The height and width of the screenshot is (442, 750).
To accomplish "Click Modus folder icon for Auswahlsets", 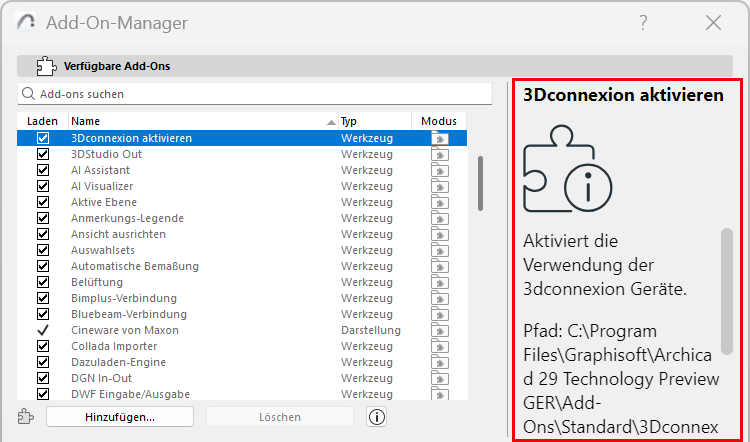I will tap(440, 250).
